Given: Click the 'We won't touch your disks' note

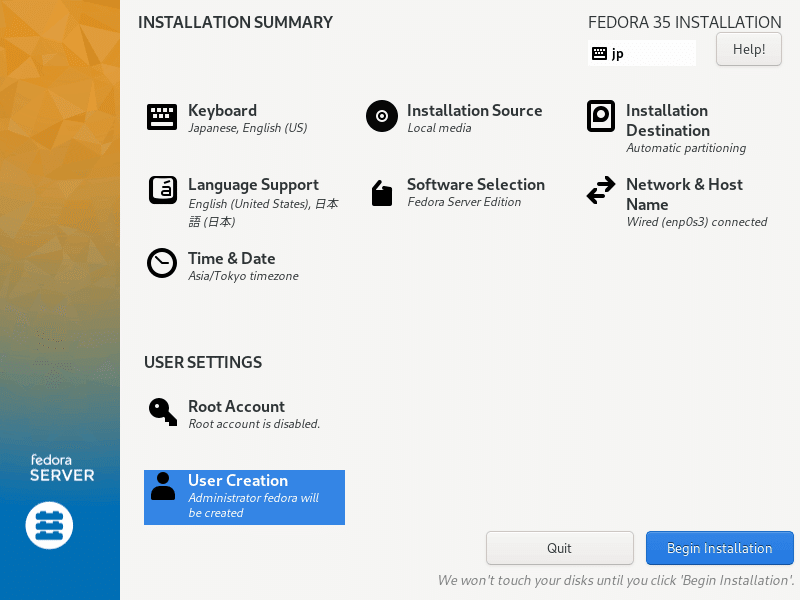Looking at the screenshot, I should pyautogui.click(x=616, y=581).
